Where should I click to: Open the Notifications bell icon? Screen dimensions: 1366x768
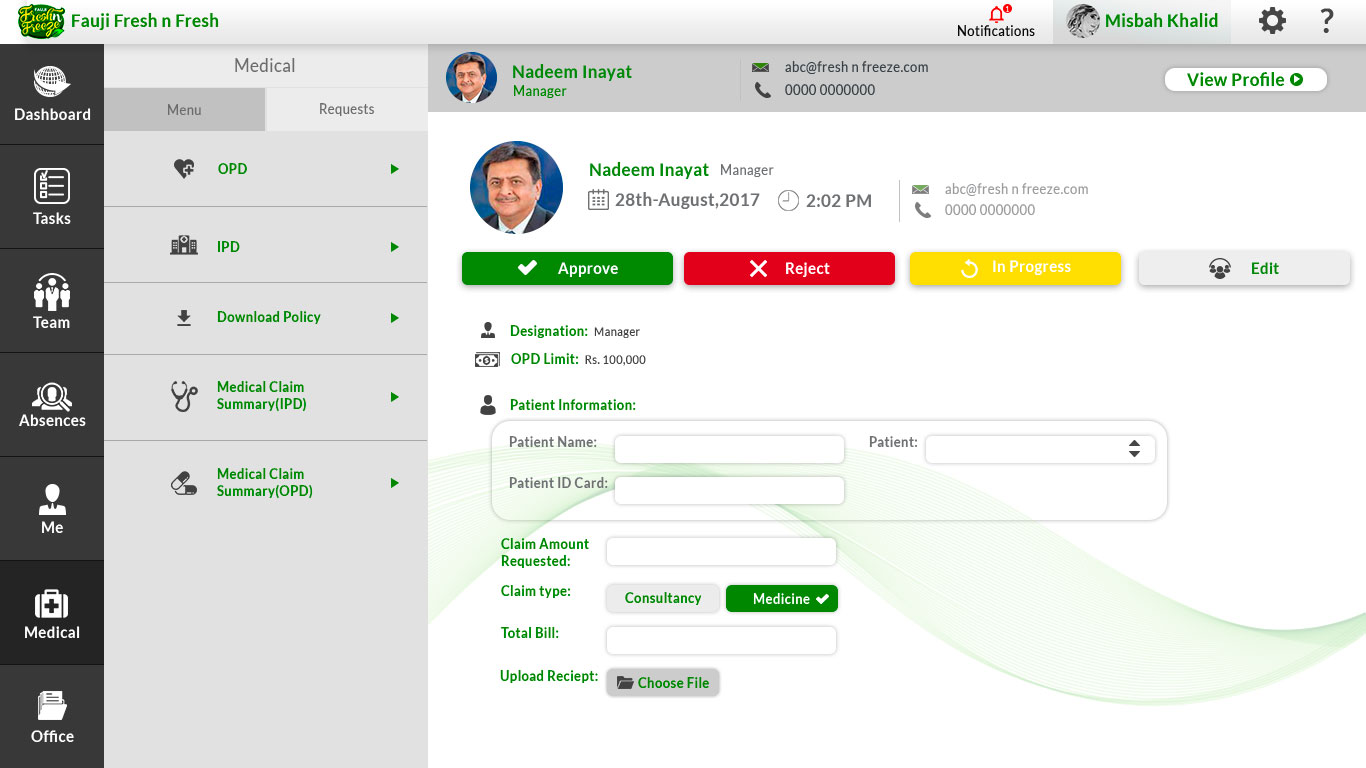(x=996, y=15)
